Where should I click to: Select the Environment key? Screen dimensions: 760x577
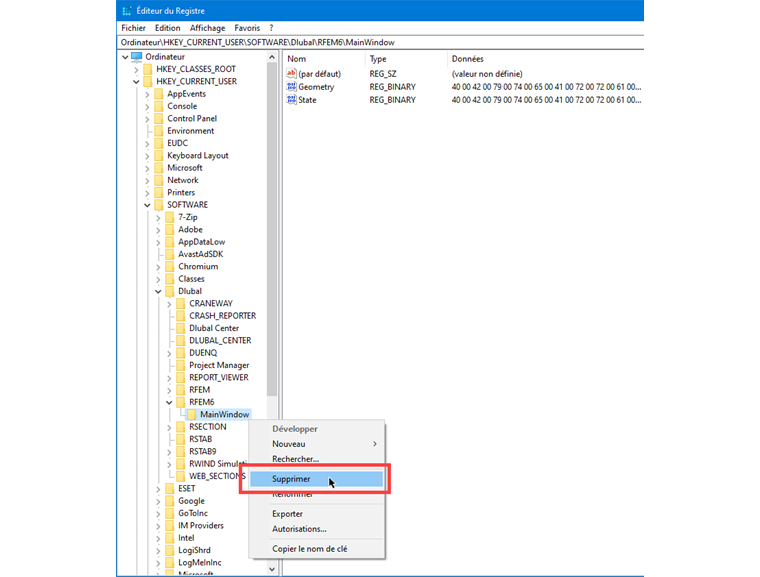coord(190,131)
